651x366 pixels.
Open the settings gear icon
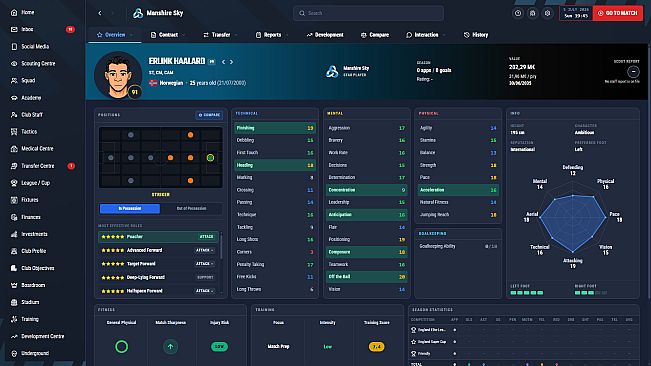point(548,13)
